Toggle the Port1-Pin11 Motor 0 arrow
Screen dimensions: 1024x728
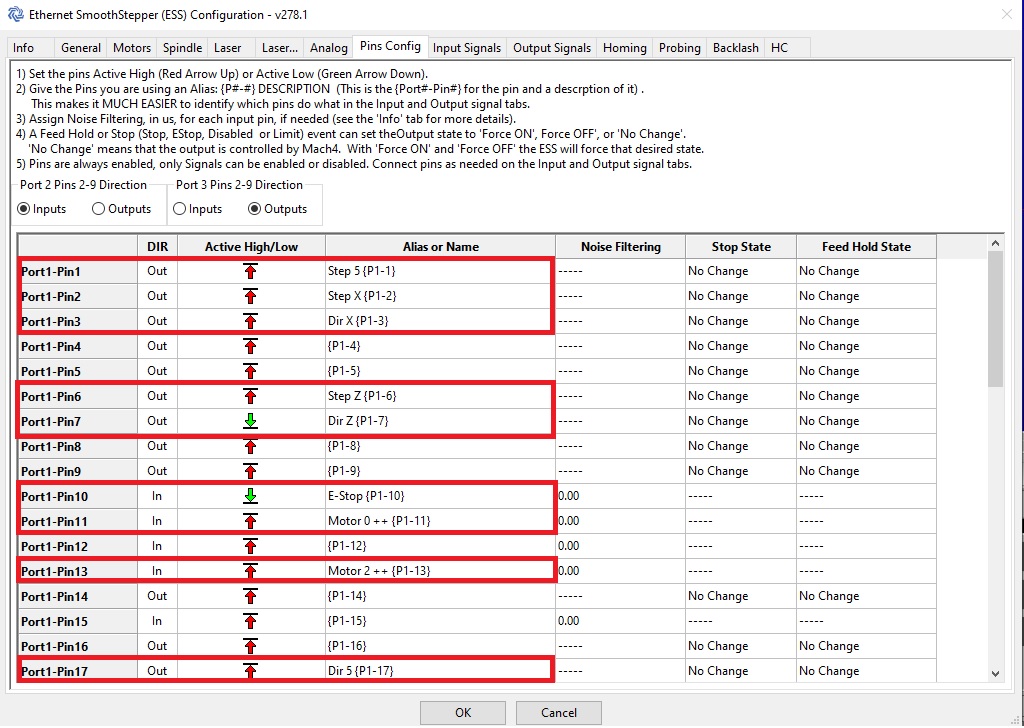click(250, 521)
